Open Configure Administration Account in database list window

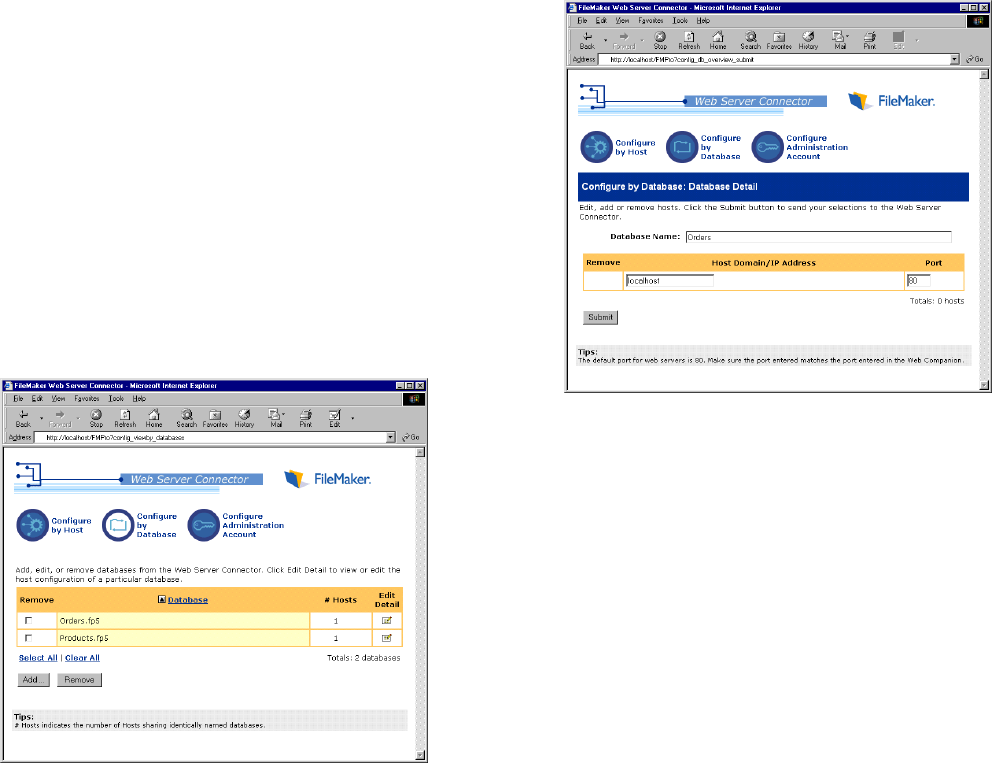tap(236, 525)
